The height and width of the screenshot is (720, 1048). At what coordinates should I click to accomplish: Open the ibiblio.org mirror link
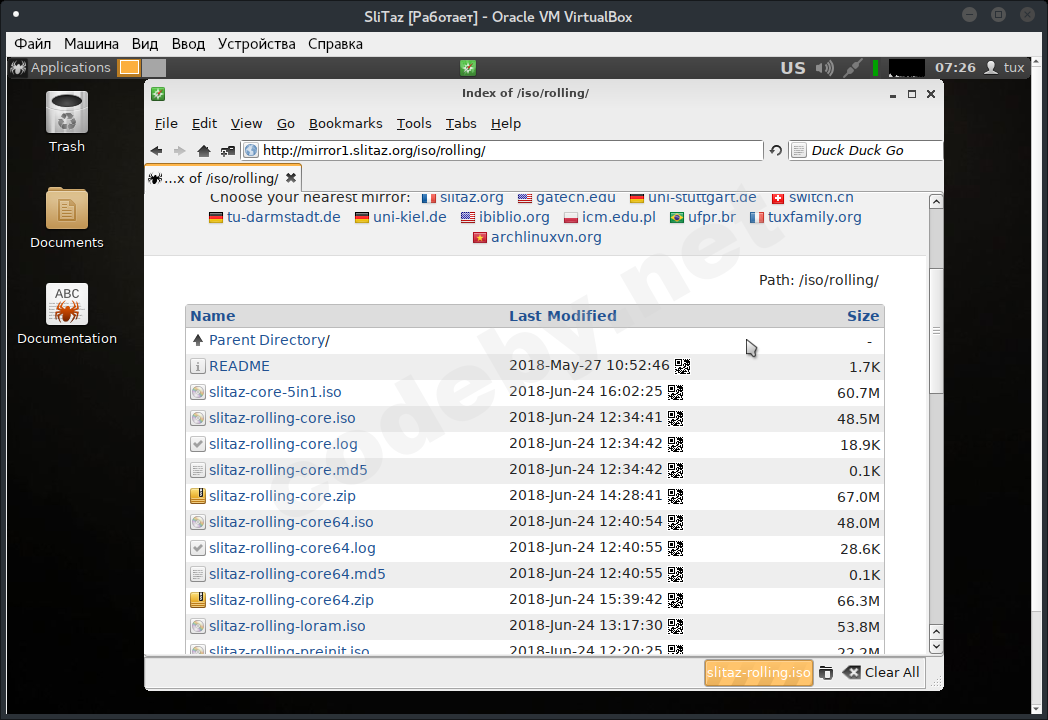[514, 217]
